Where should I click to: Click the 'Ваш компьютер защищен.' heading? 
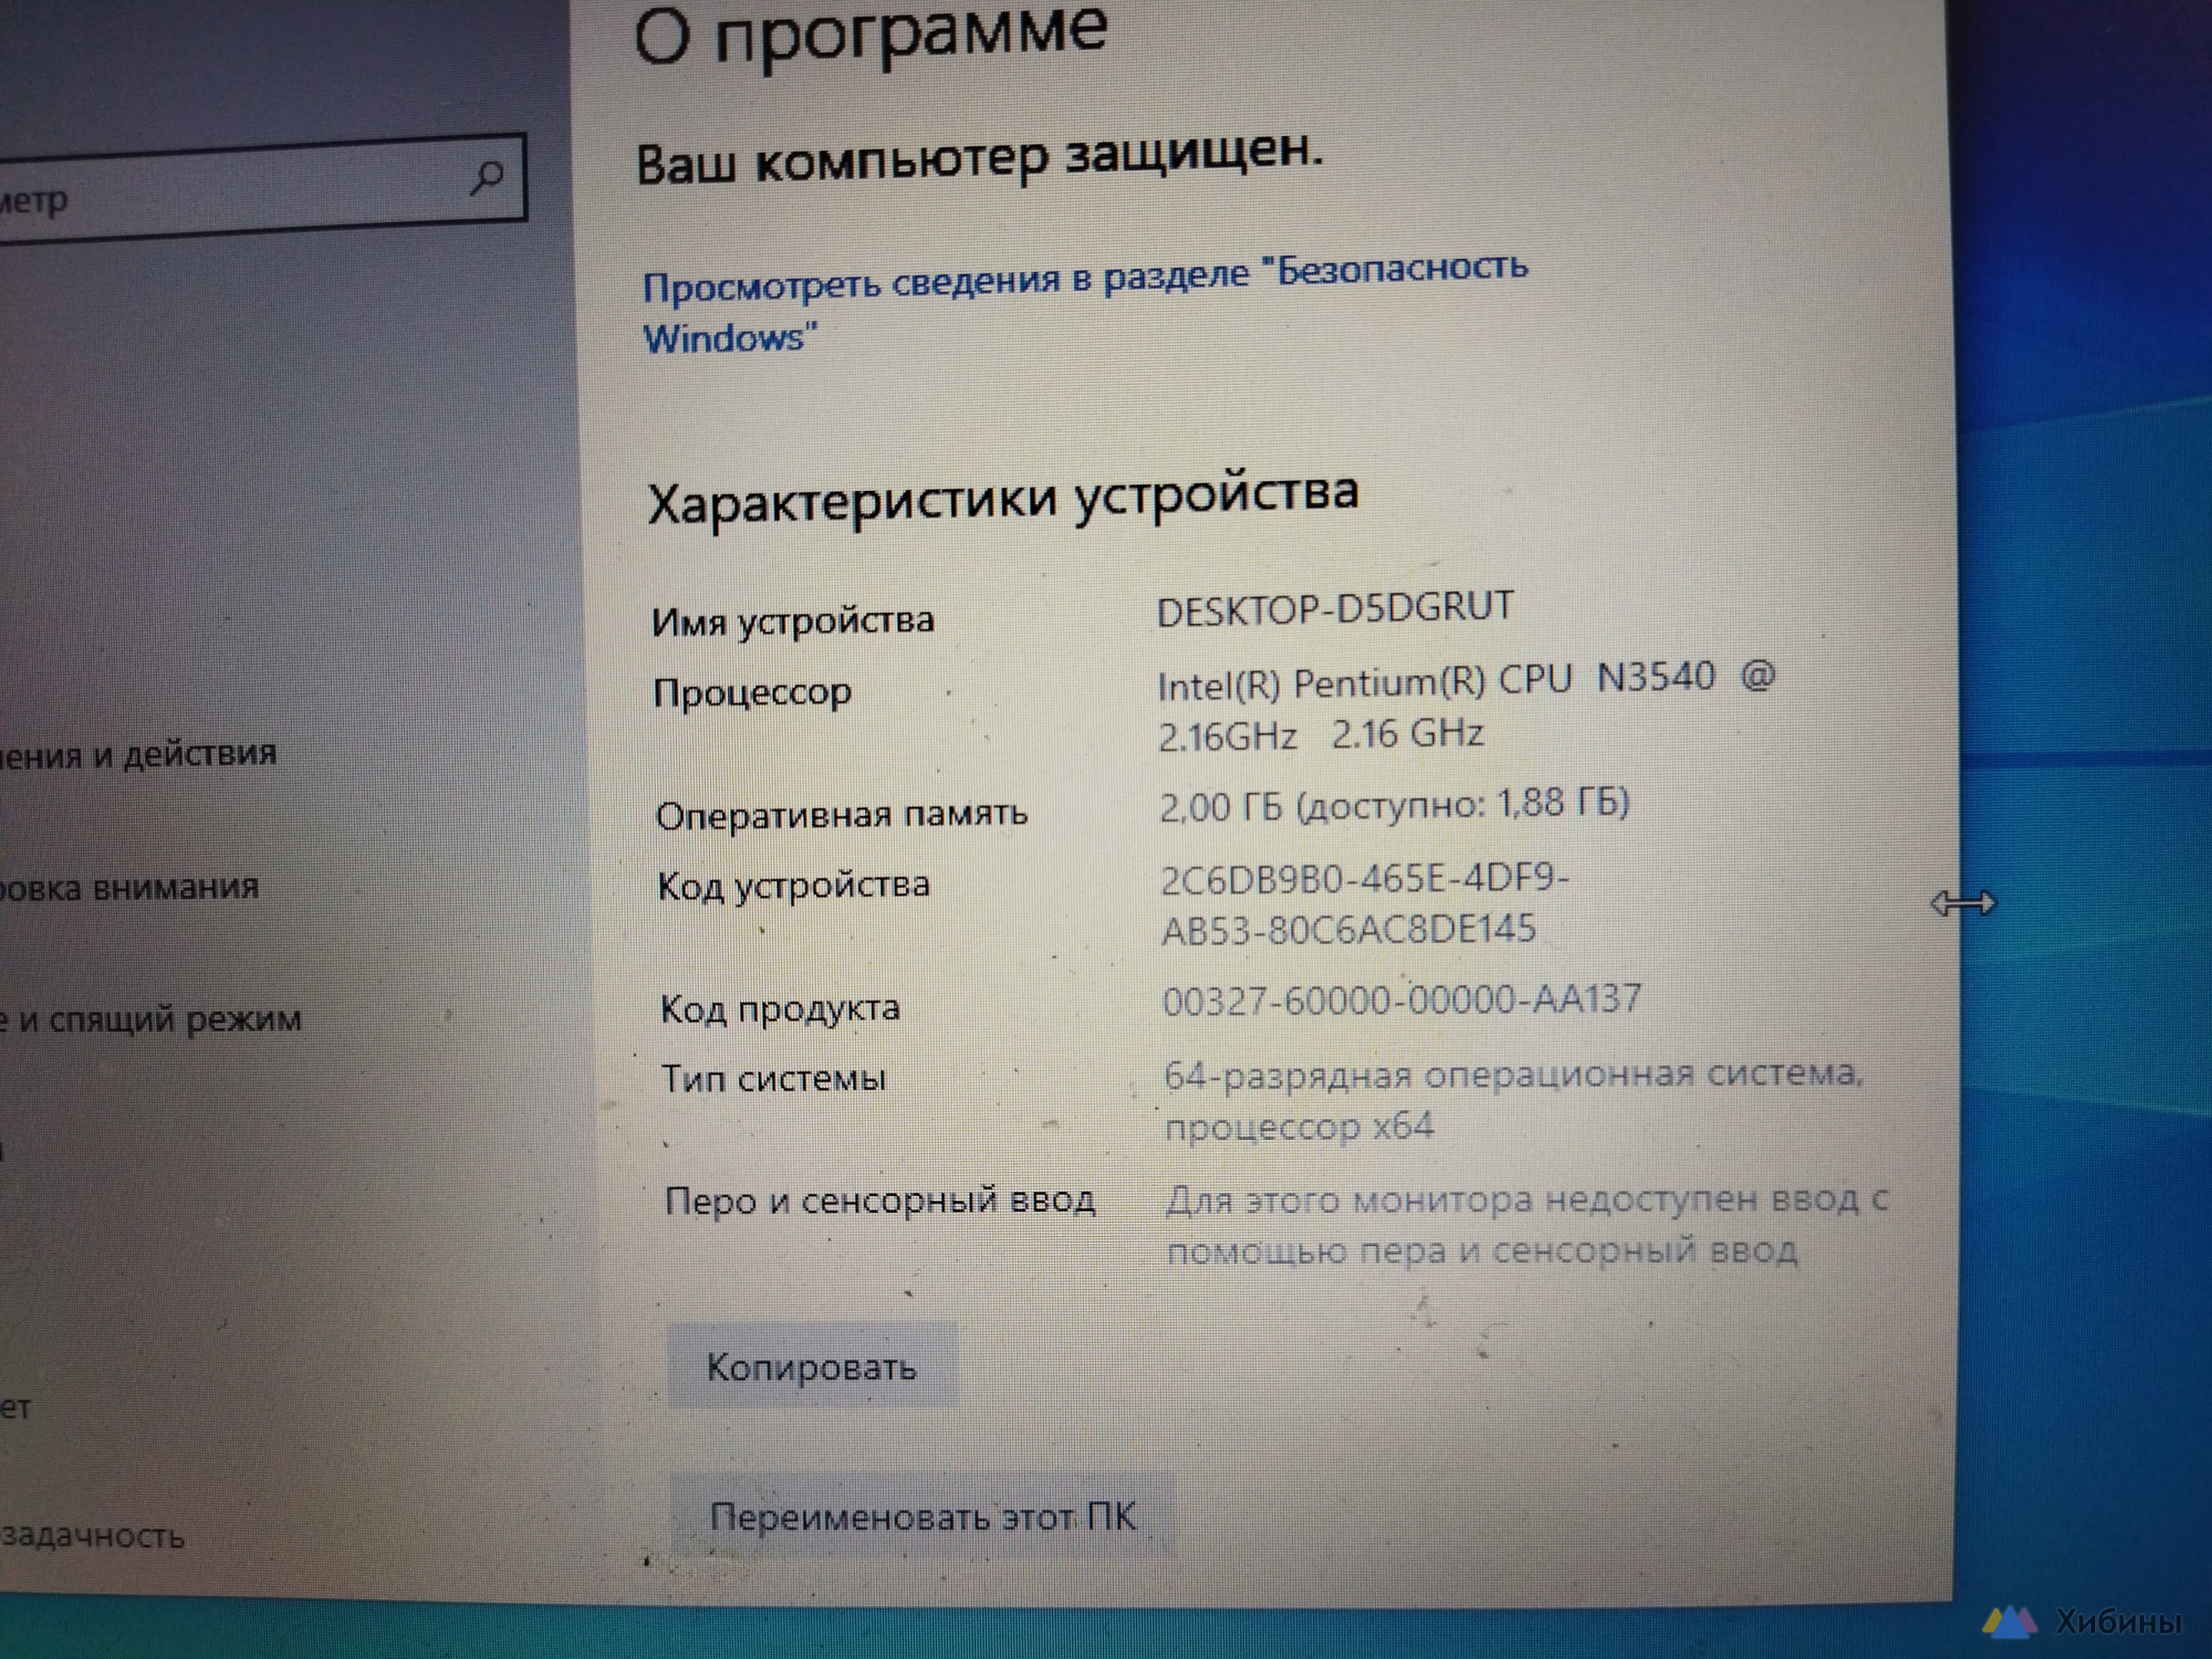coord(980,158)
